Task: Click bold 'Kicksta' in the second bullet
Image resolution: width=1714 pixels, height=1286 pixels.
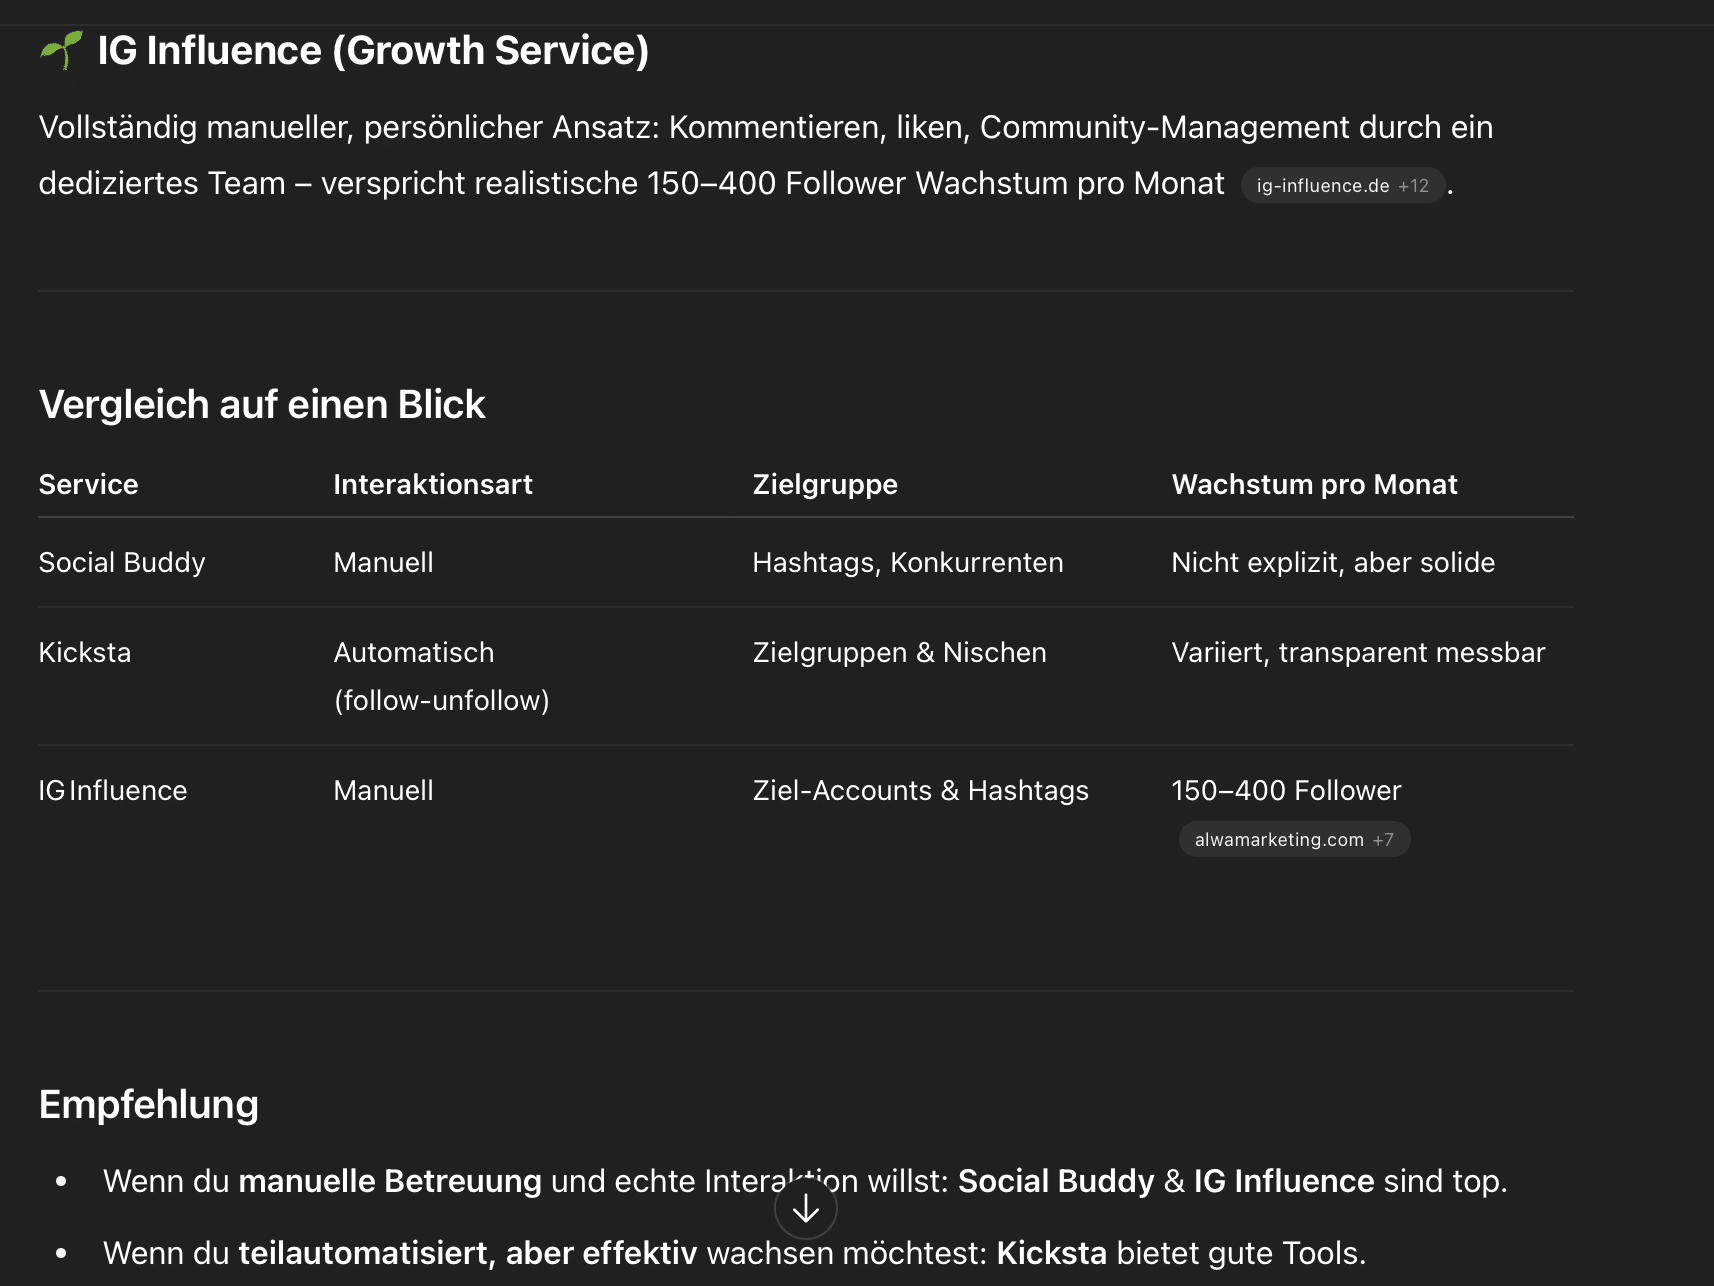Action: click(x=1052, y=1253)
